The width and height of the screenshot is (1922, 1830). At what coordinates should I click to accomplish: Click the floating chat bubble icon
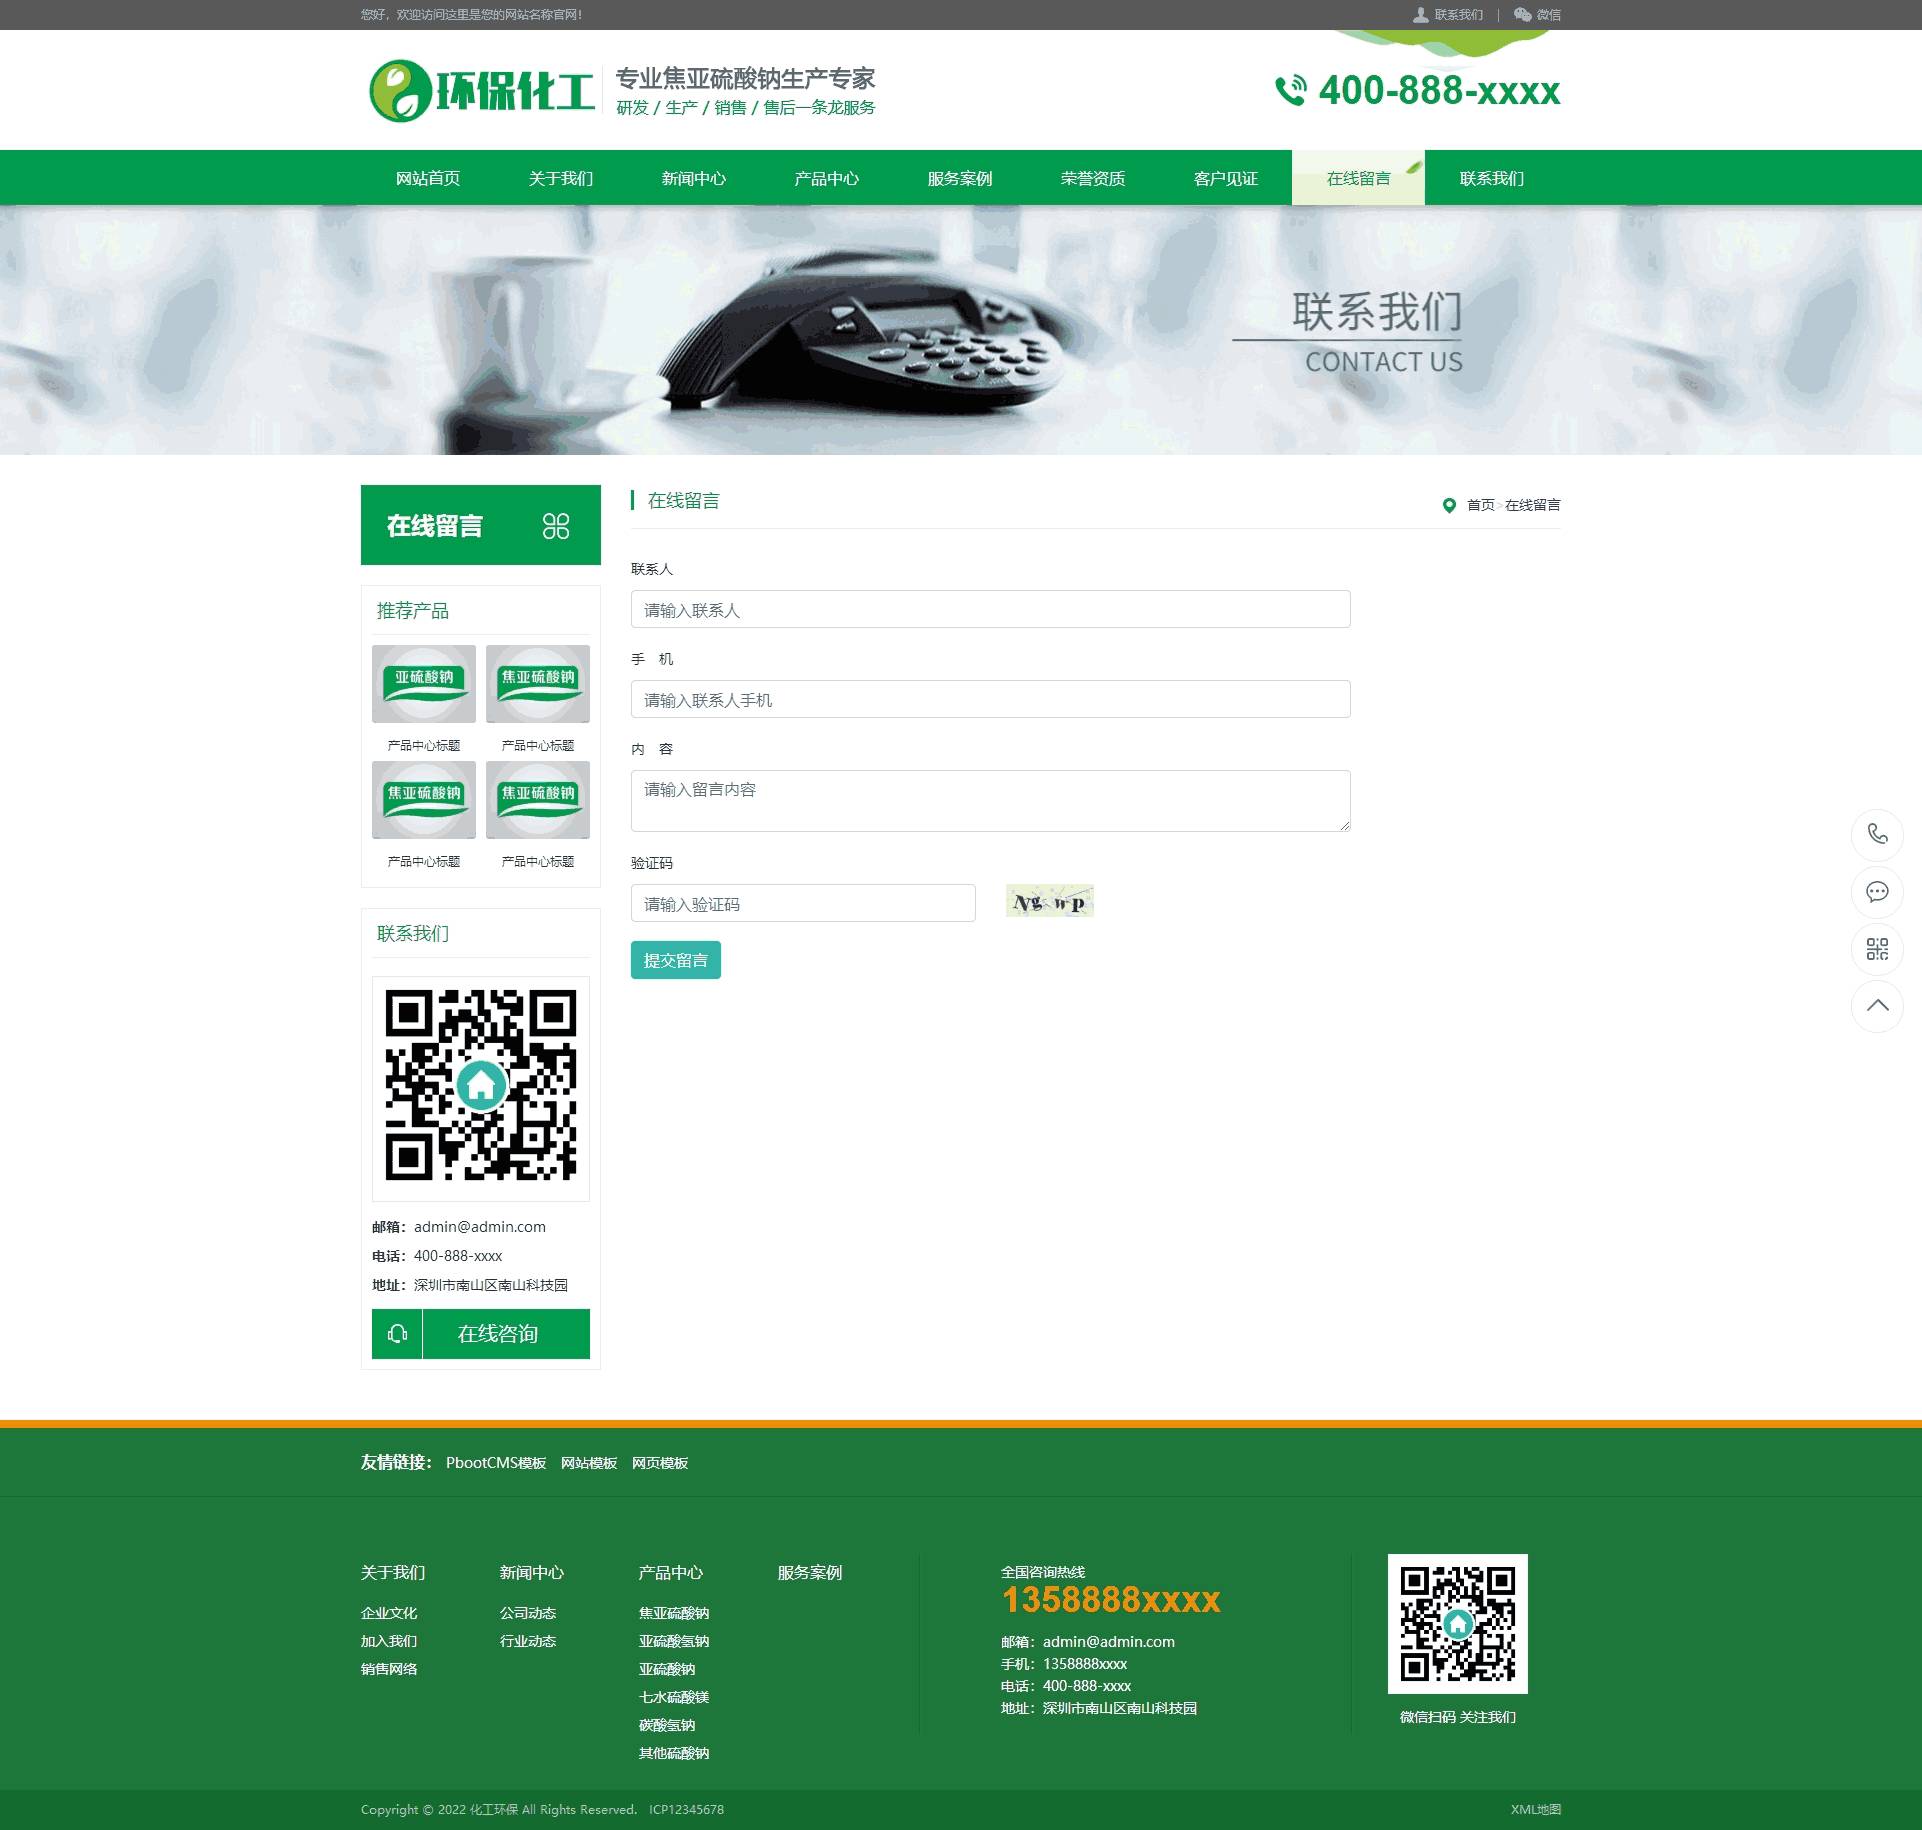(x=1877, y=891)
